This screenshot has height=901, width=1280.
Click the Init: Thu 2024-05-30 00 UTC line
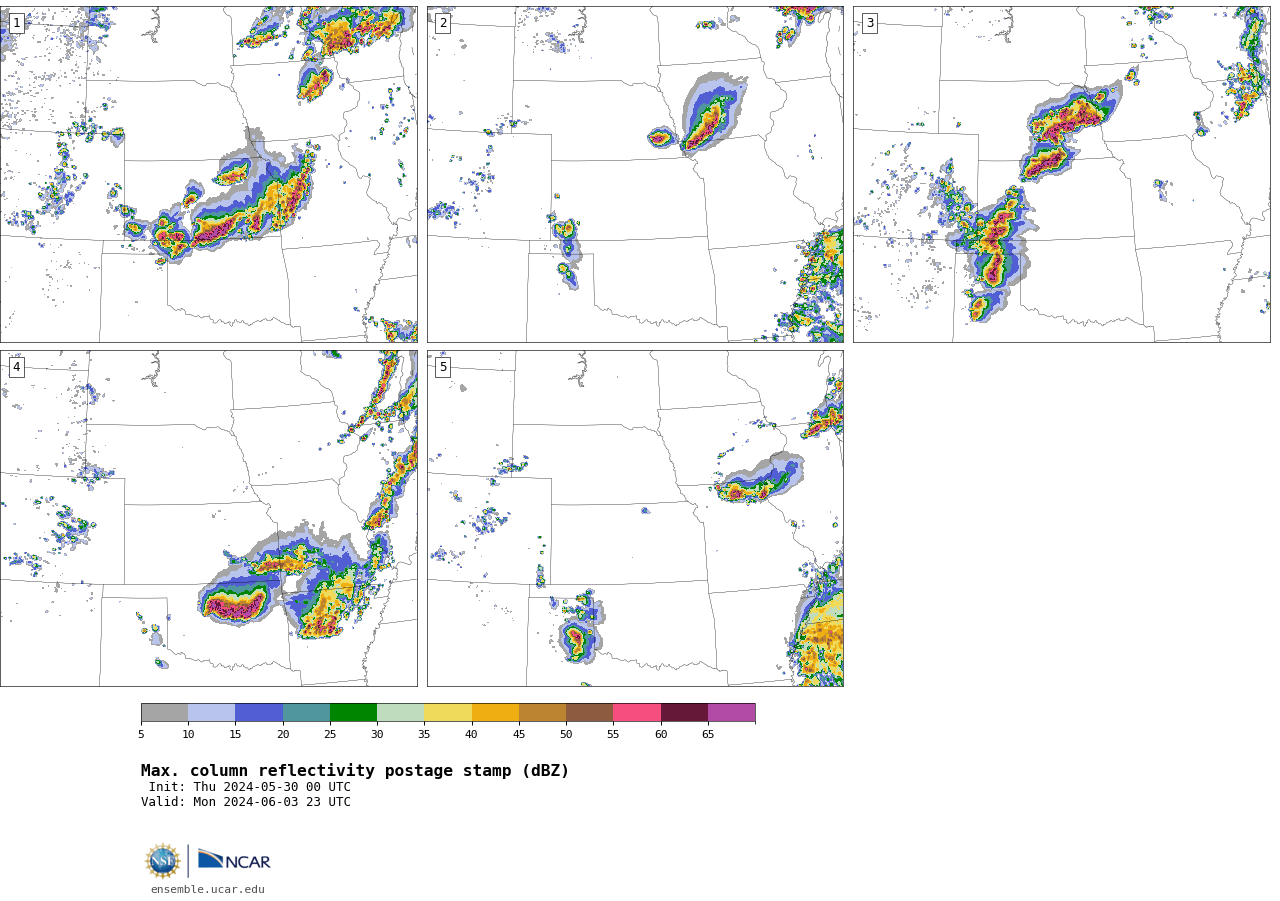click(250, 787)
